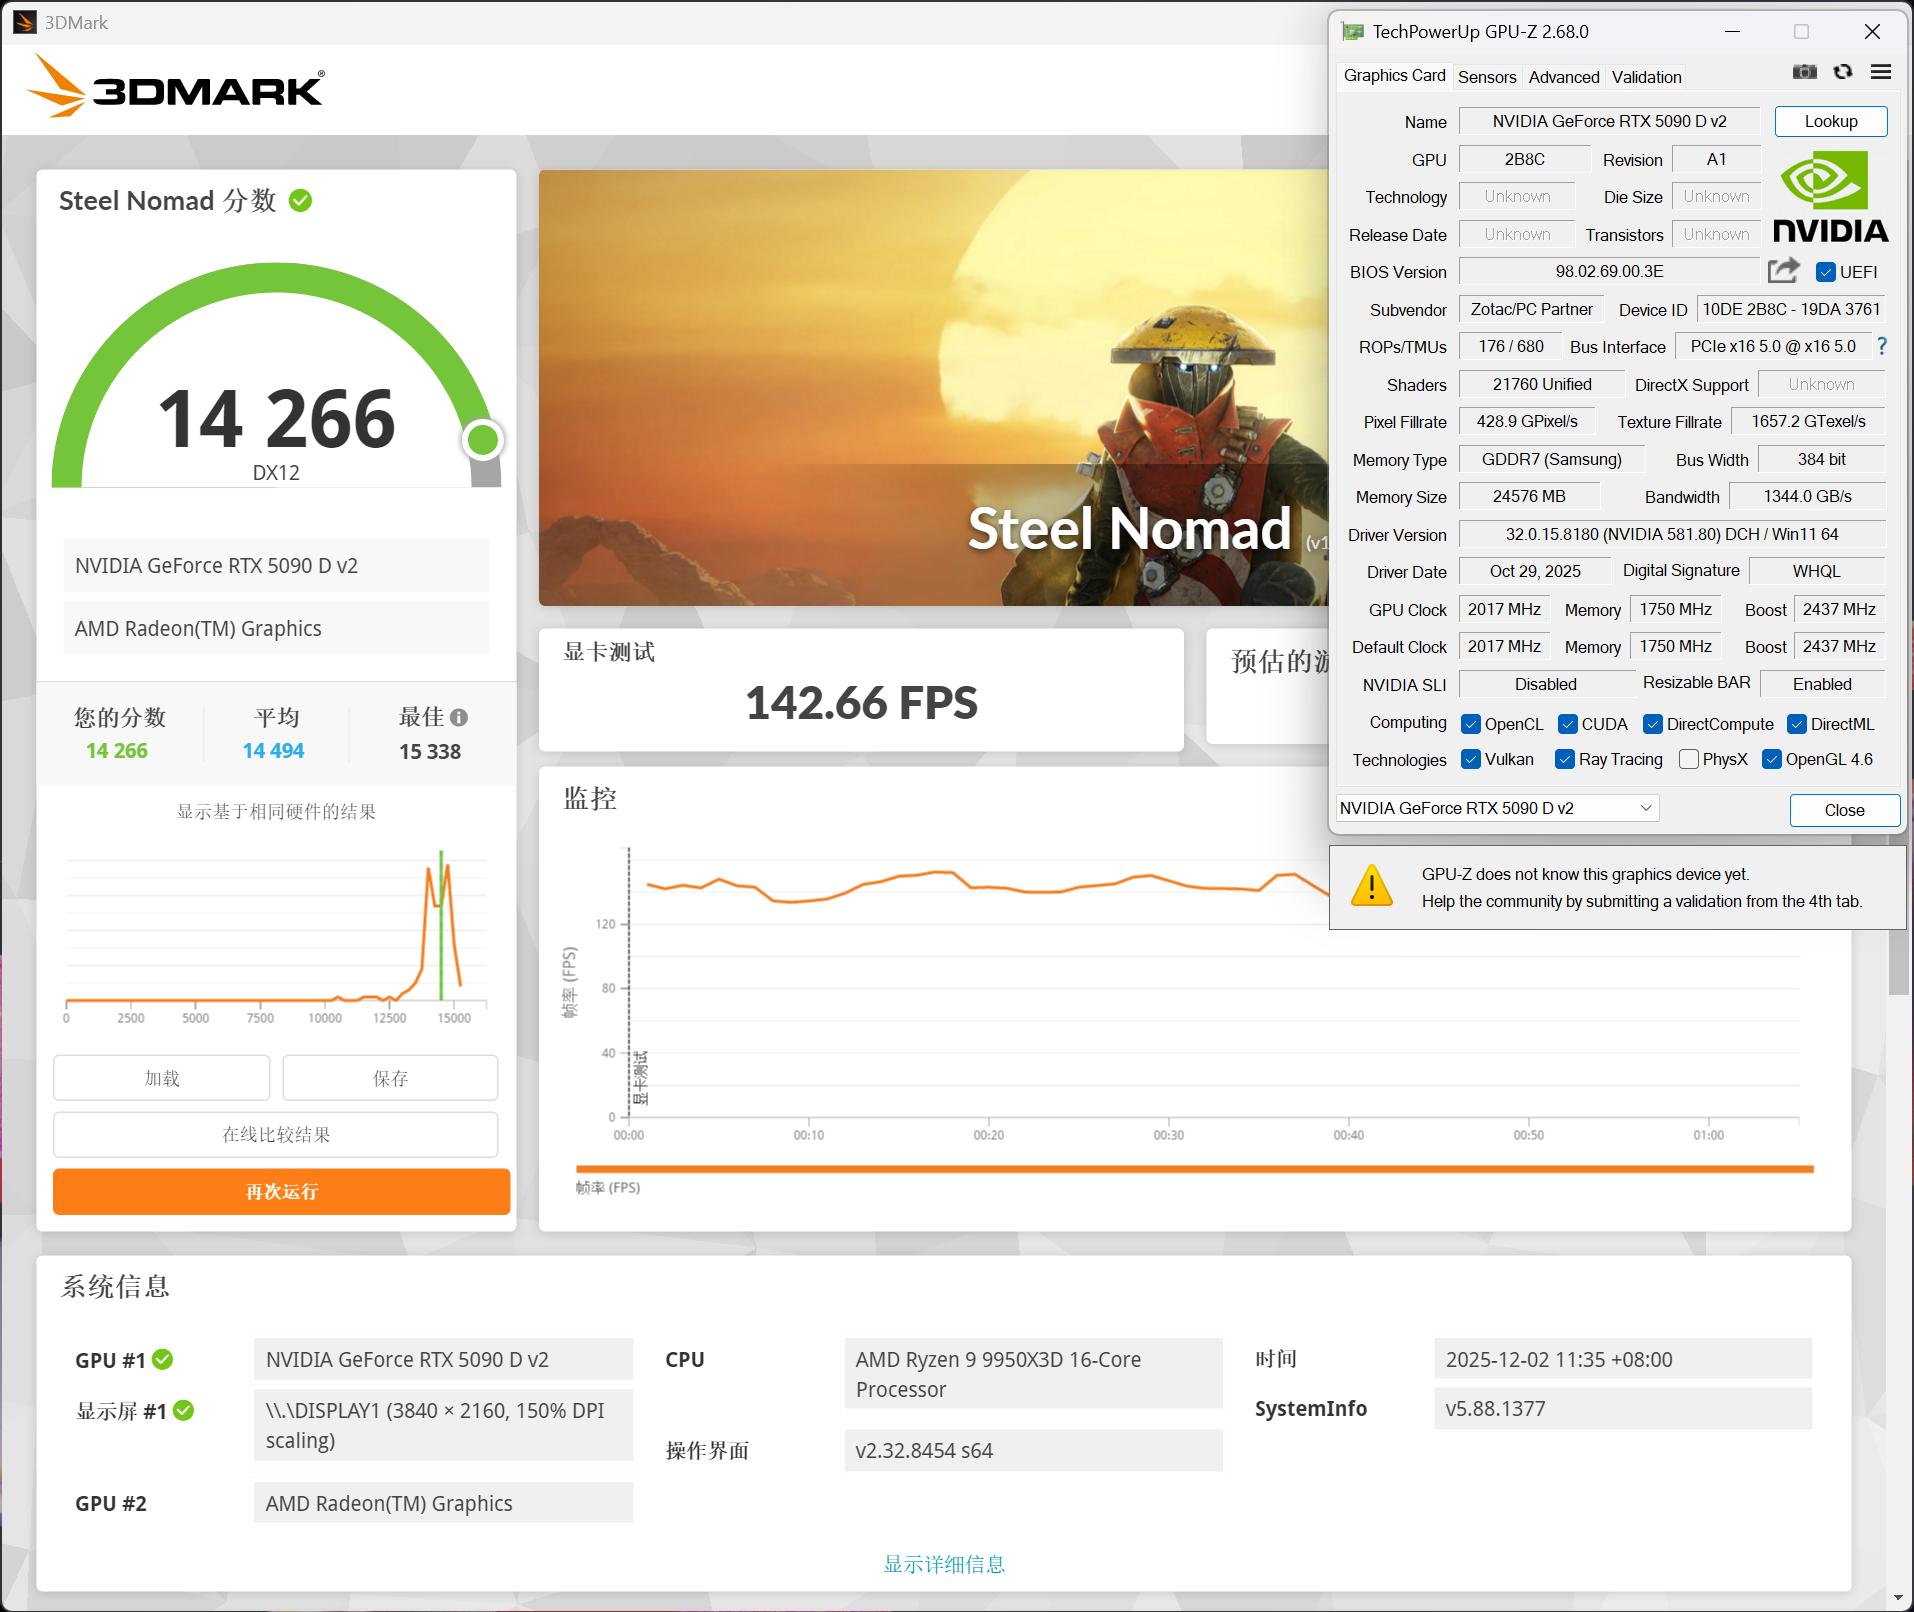
Task: Click the Lookup button
Action: (x=1830, y=121)
